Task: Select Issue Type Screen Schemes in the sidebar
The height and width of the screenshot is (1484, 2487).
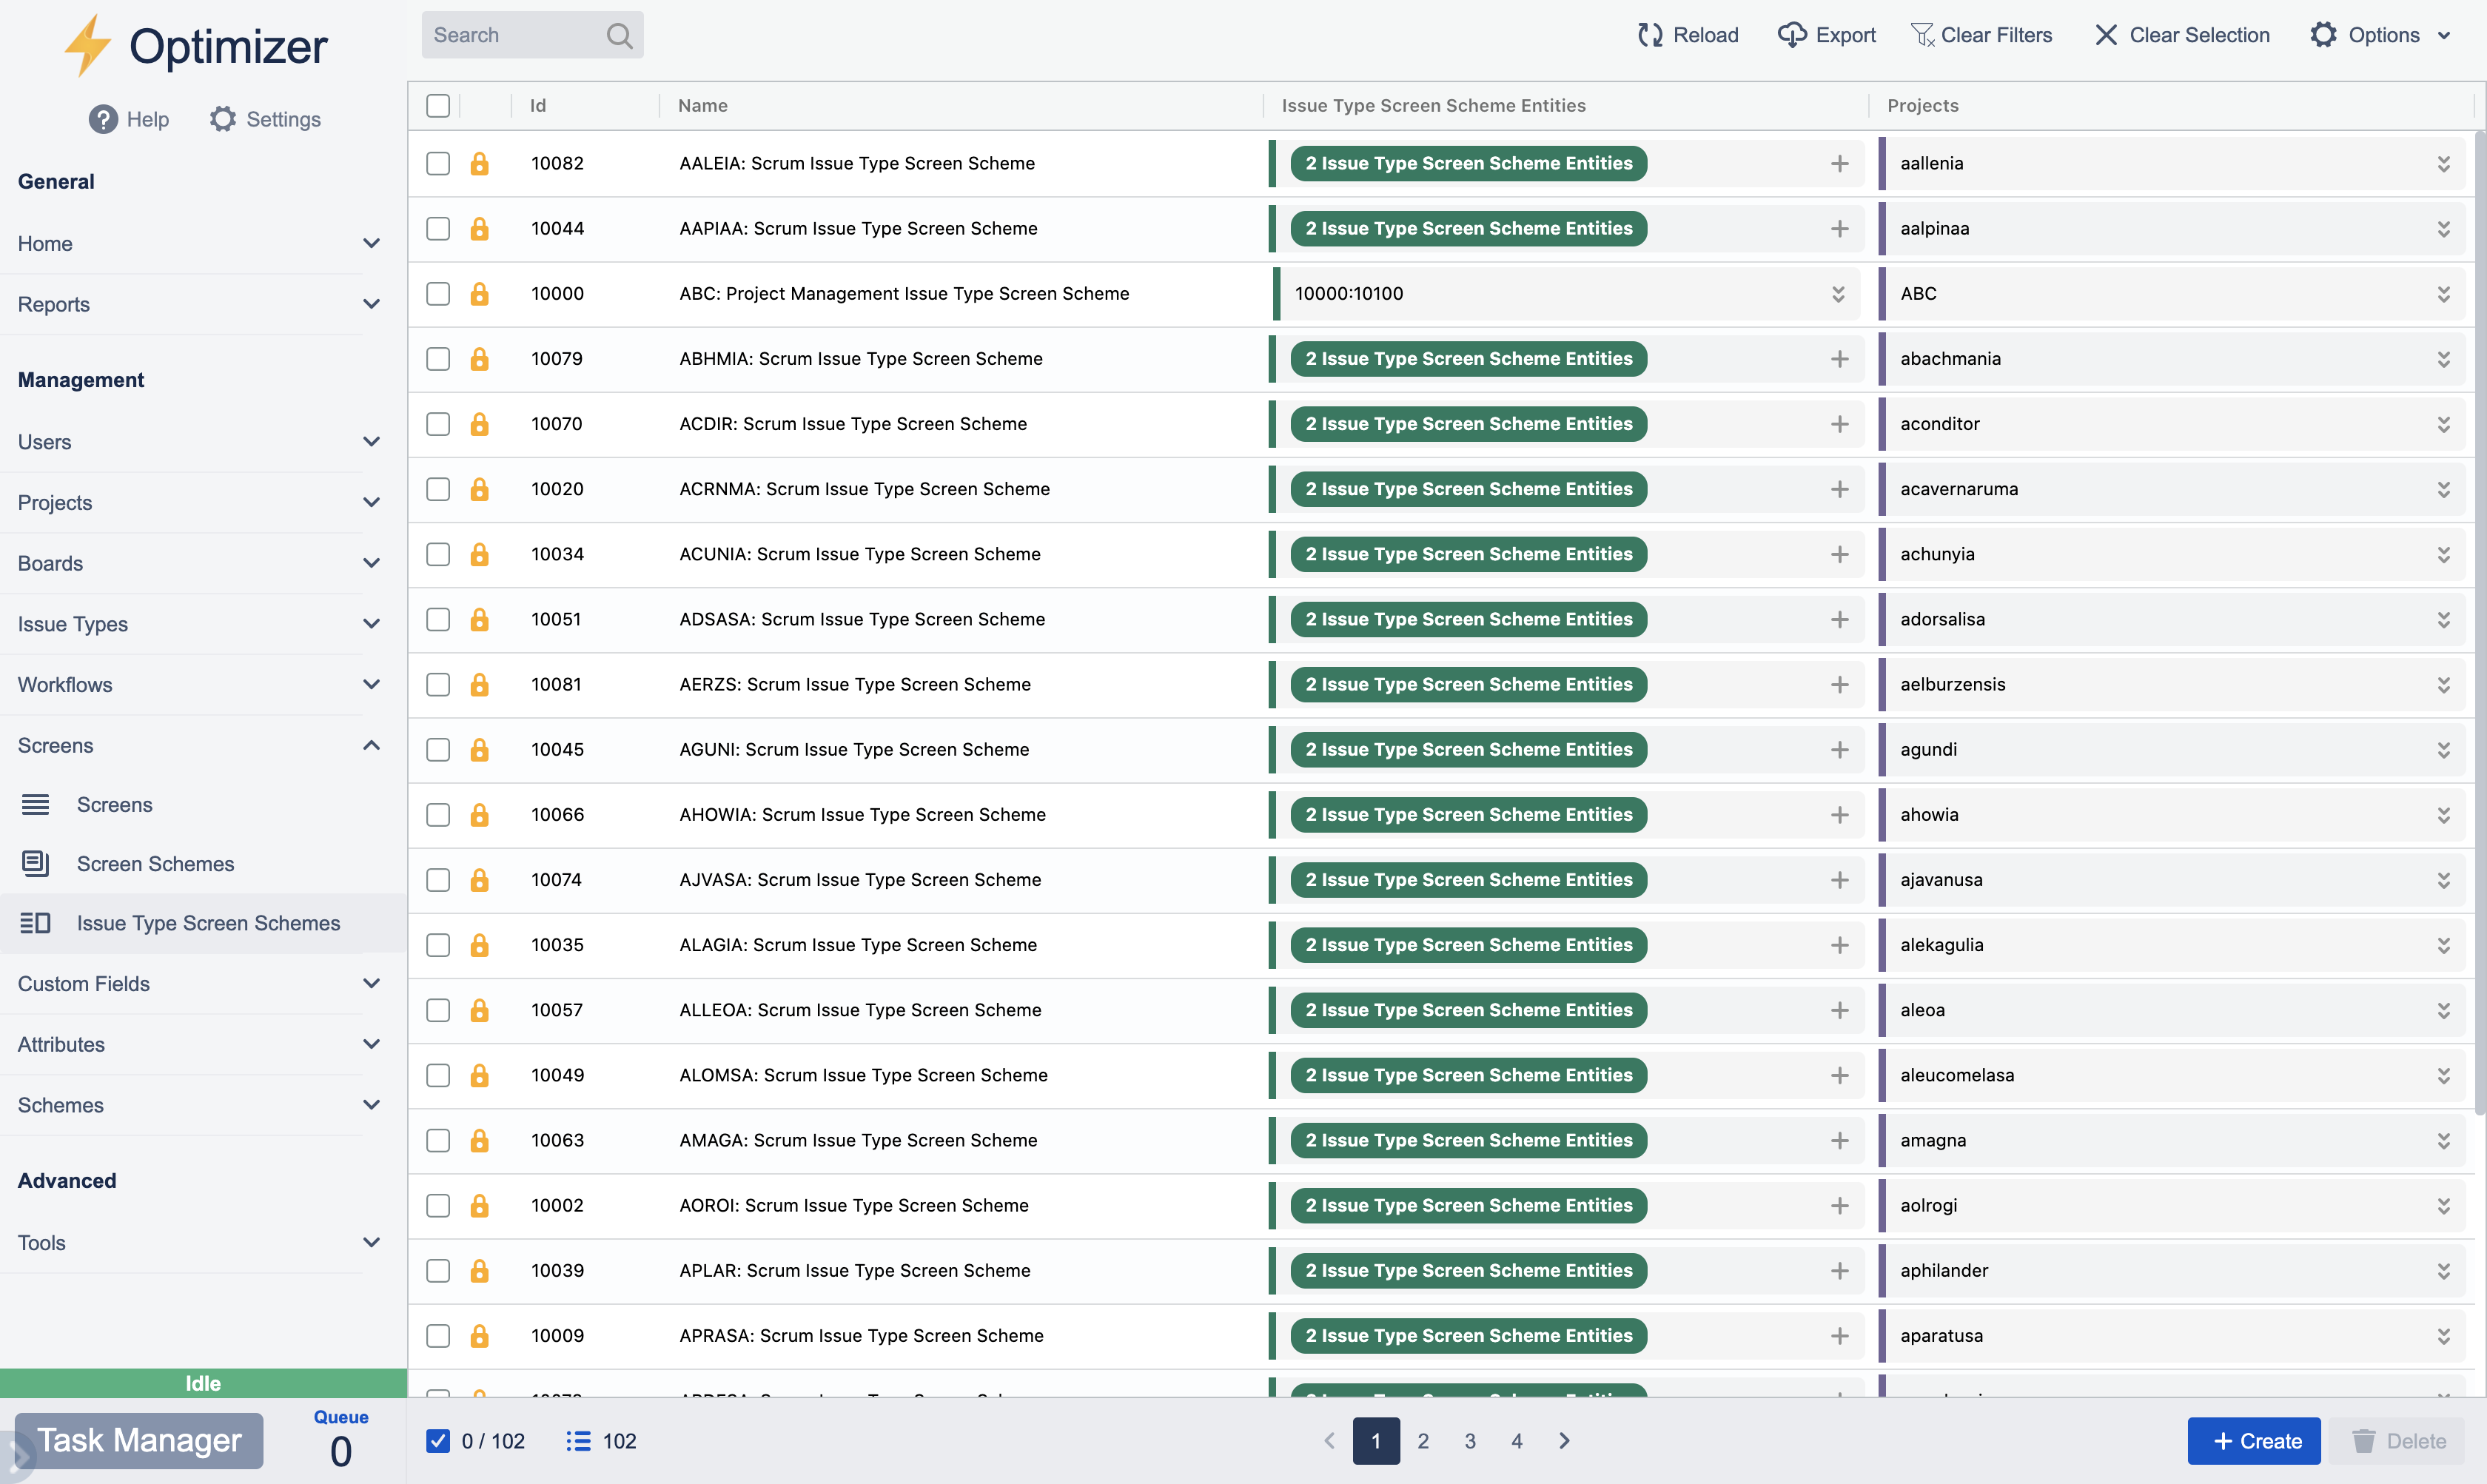Action: coord(208,922)
